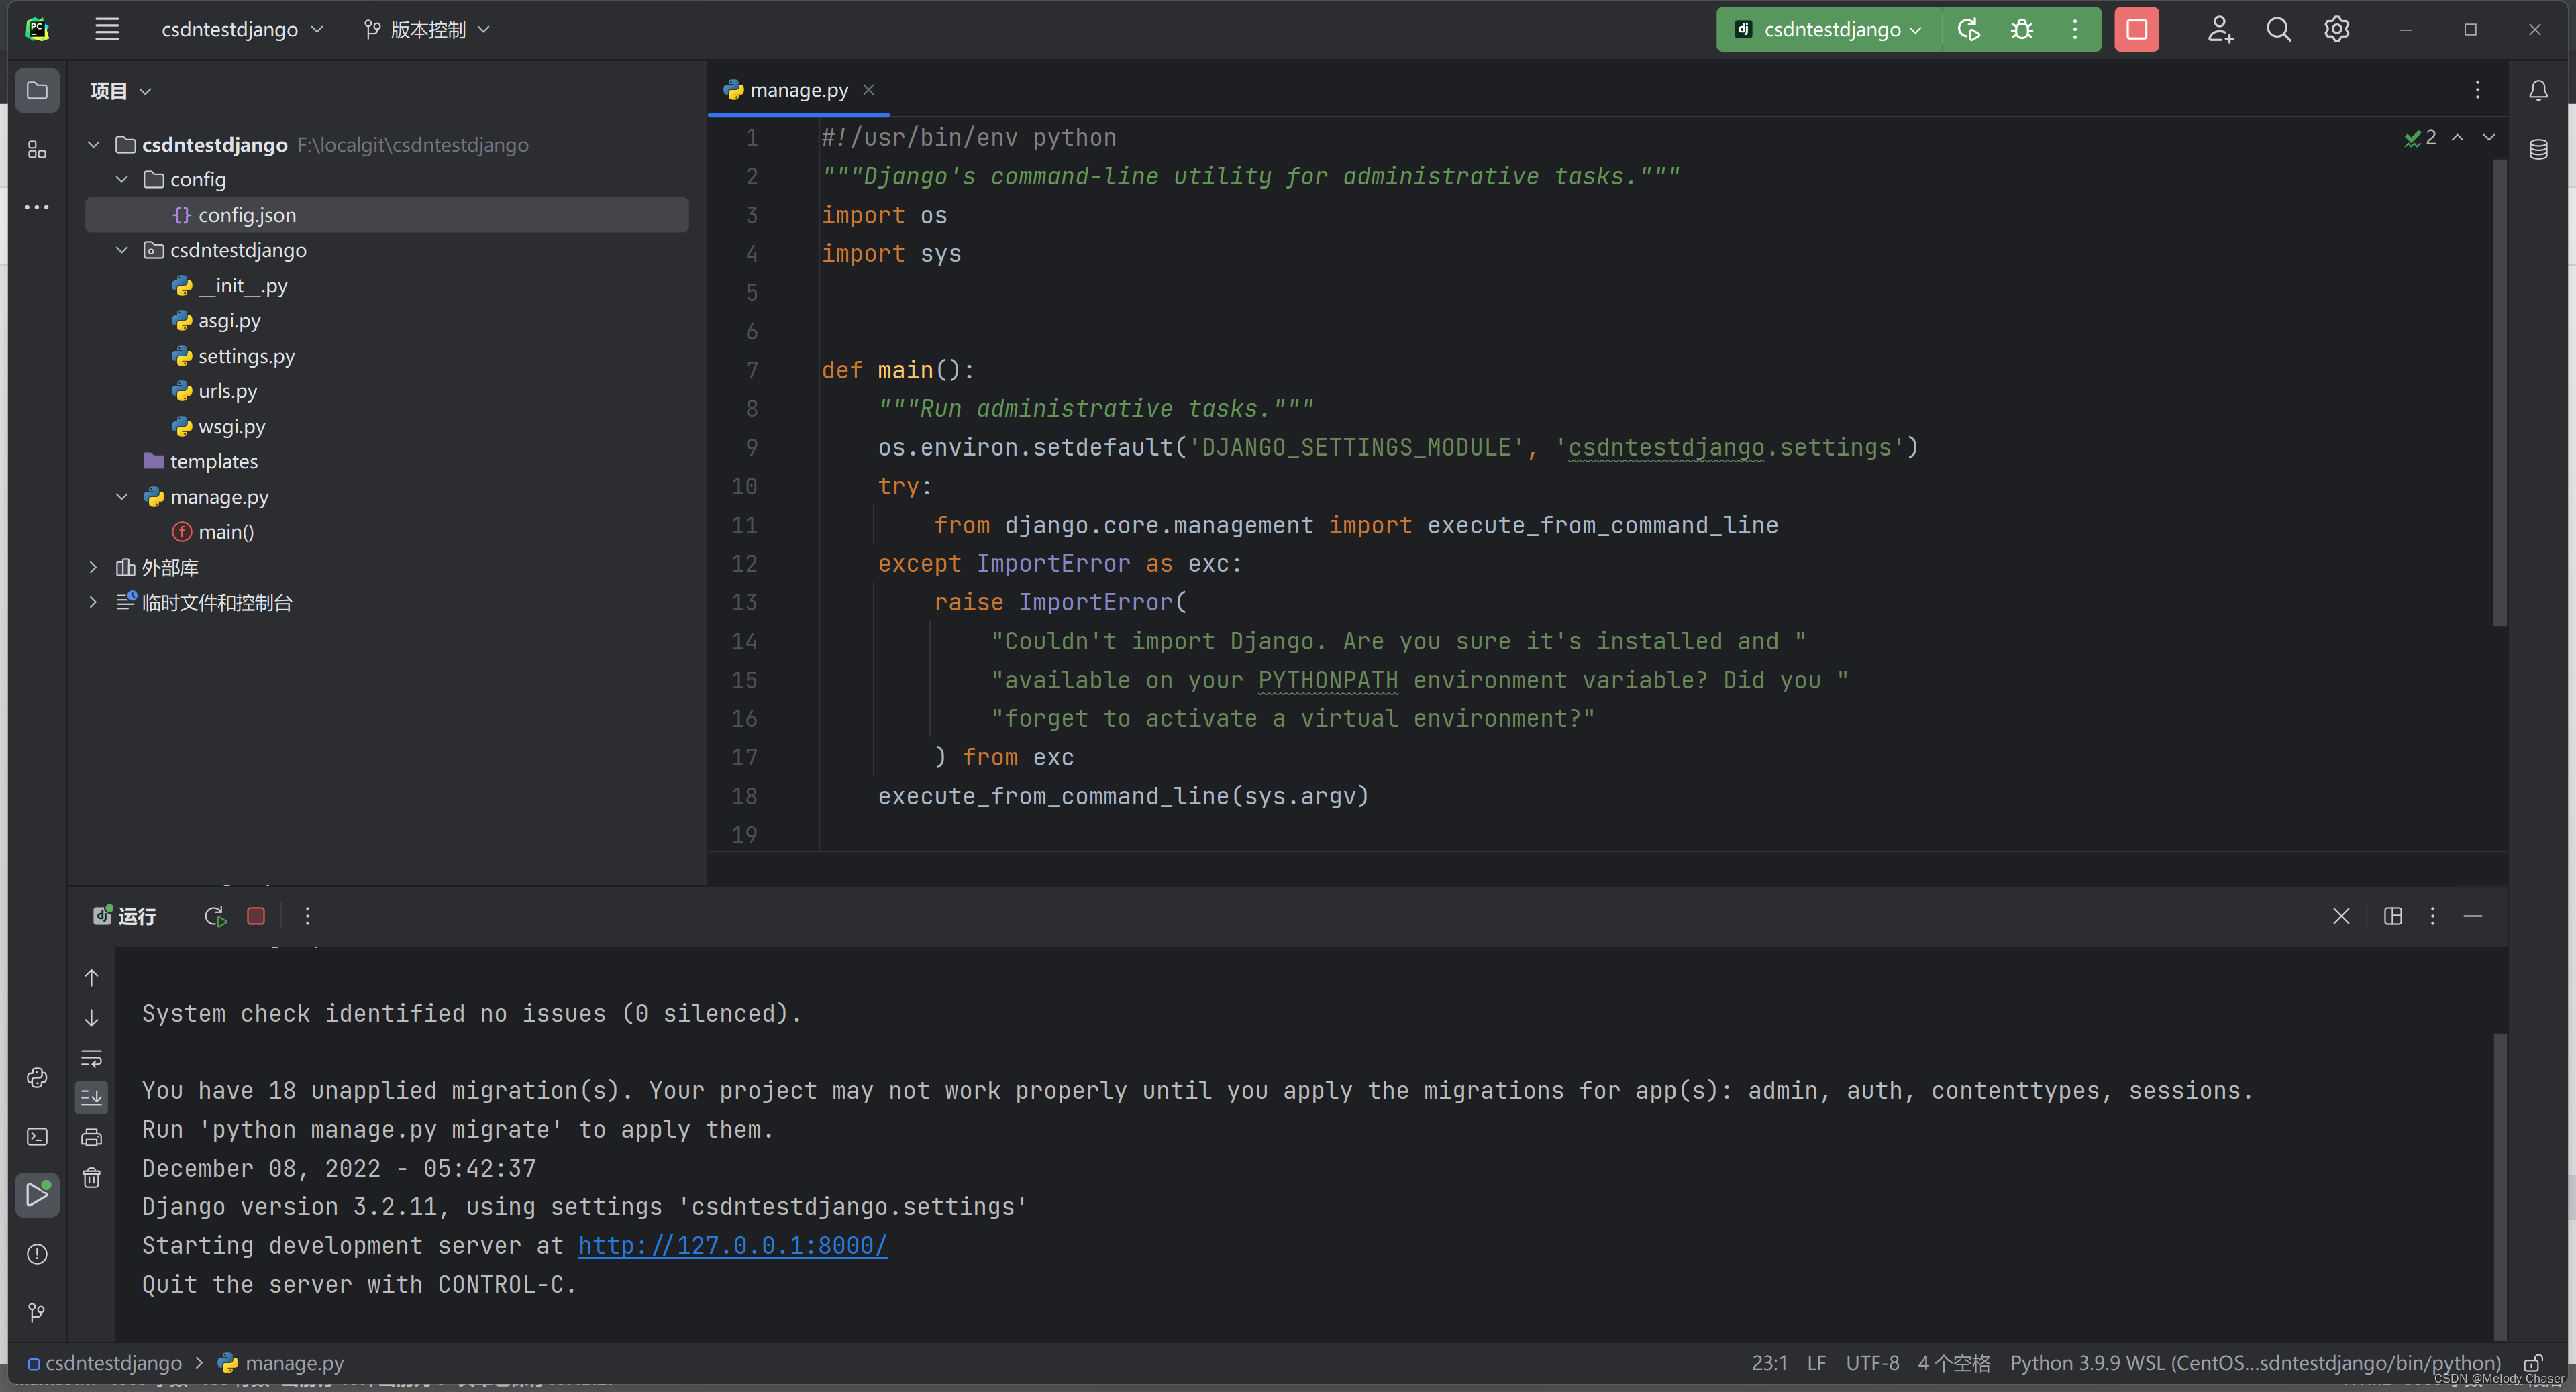Open http://127.0.0.1:8000/ server link
Image resolution: width=2576 pixels, height=1392 pixels.
(x=732, y=1245)
